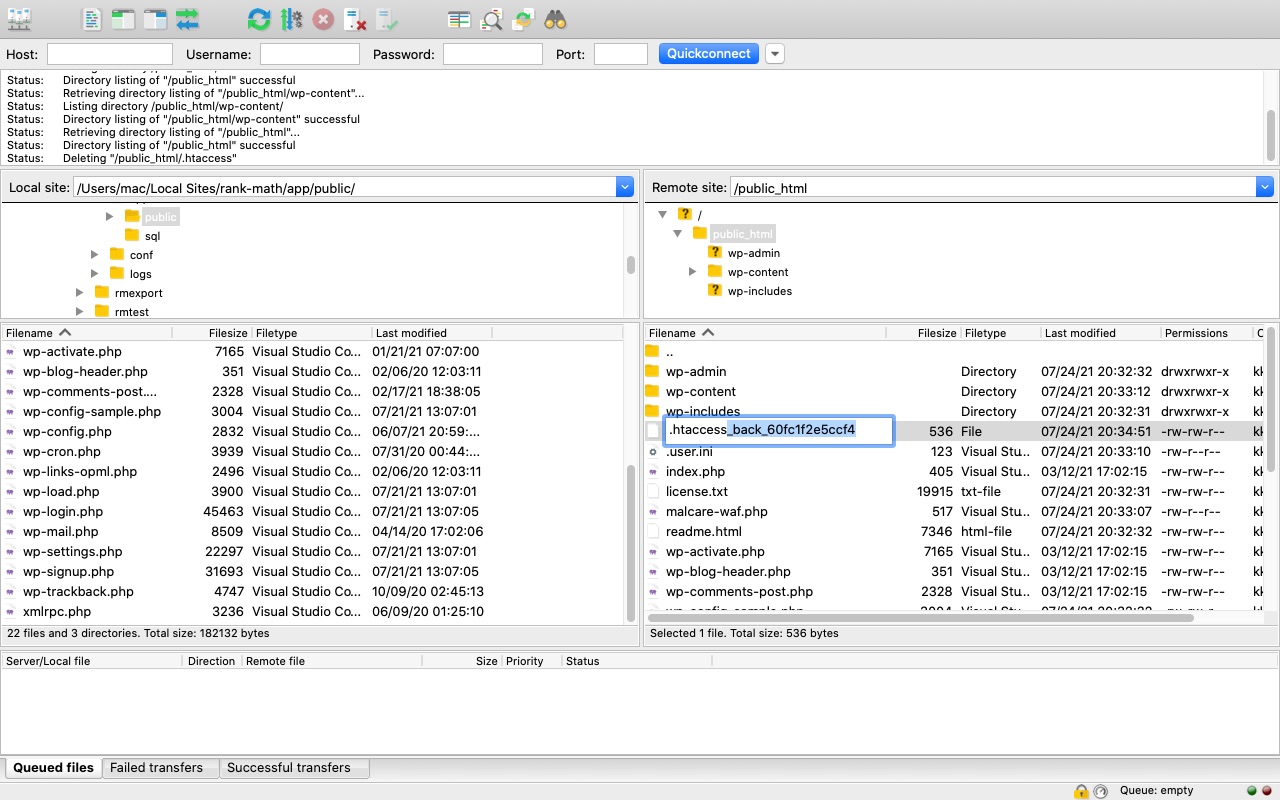The image size is (1280, 800).
Task: Sort local files by Filename column header
Action: [x=87, y=333]
